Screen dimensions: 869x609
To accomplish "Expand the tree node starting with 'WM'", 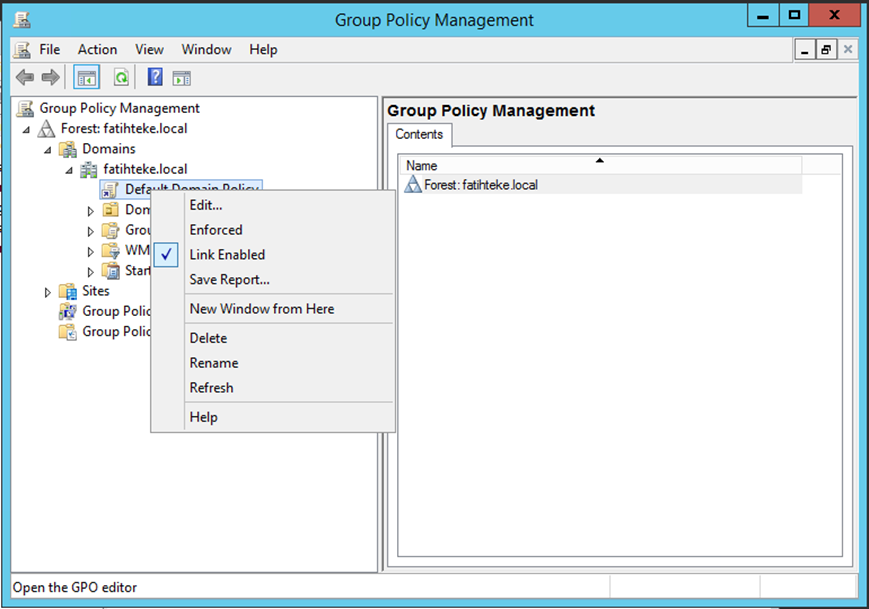I will (91, 252).
